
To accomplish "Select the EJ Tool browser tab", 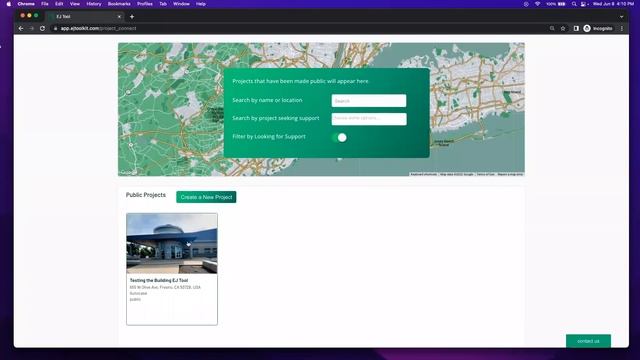I will click(85, 16).
